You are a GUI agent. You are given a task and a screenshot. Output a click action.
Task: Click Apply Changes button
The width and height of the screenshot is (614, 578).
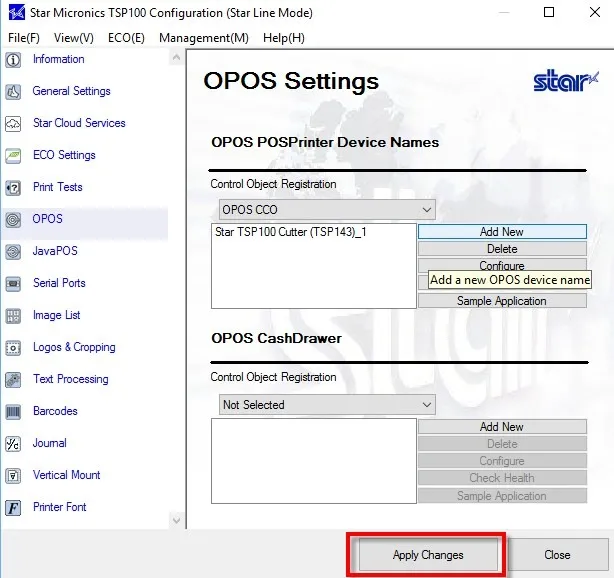(x=428, y=555)
